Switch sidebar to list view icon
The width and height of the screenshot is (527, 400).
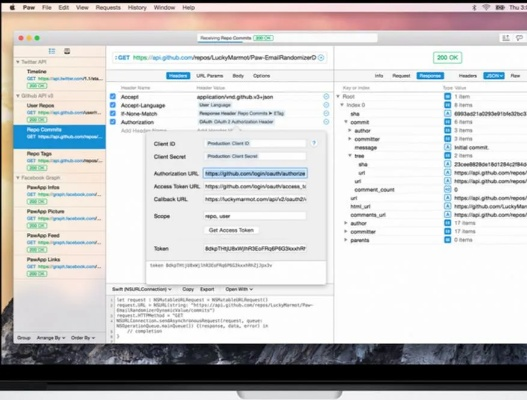point(52,51)
